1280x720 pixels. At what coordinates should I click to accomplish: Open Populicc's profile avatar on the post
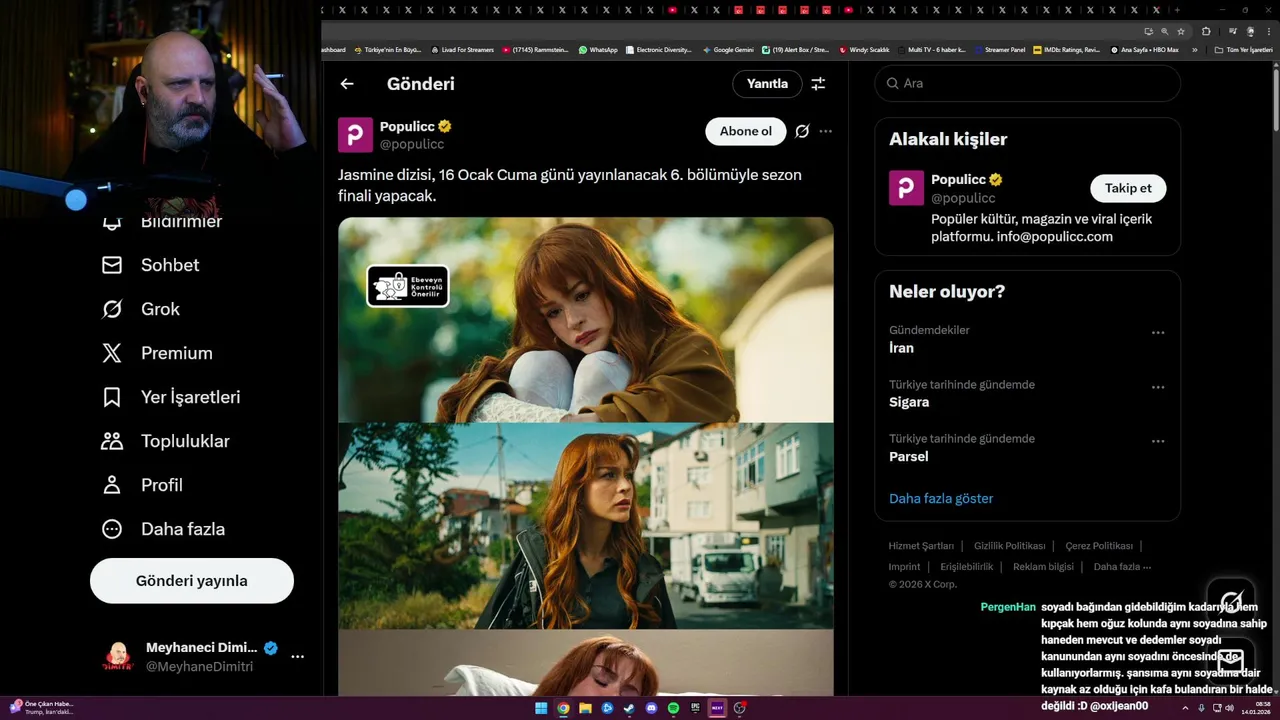click(355, 134)
